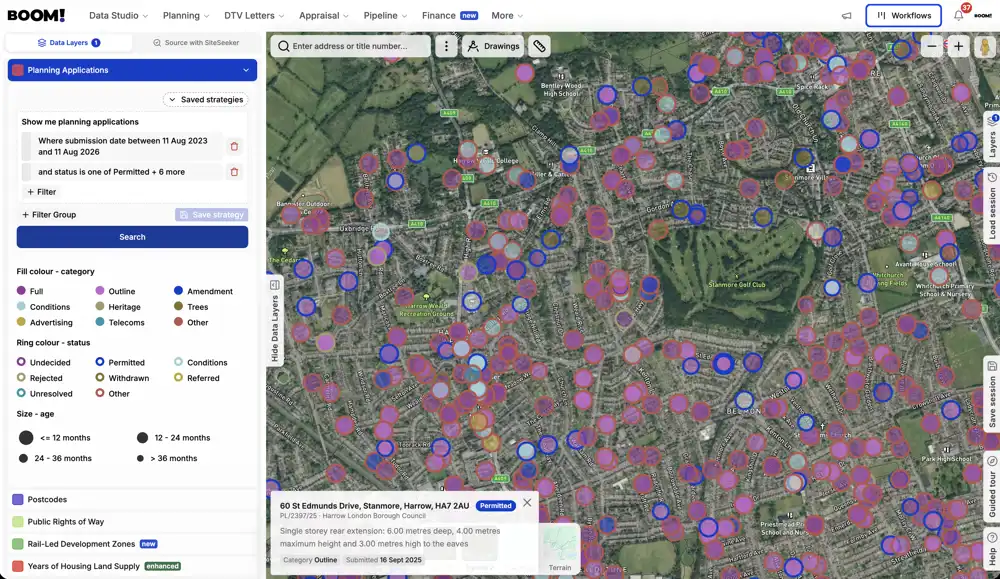
Task: Click the Amendment category legend swatch
Action: click(x=179, y=291)
